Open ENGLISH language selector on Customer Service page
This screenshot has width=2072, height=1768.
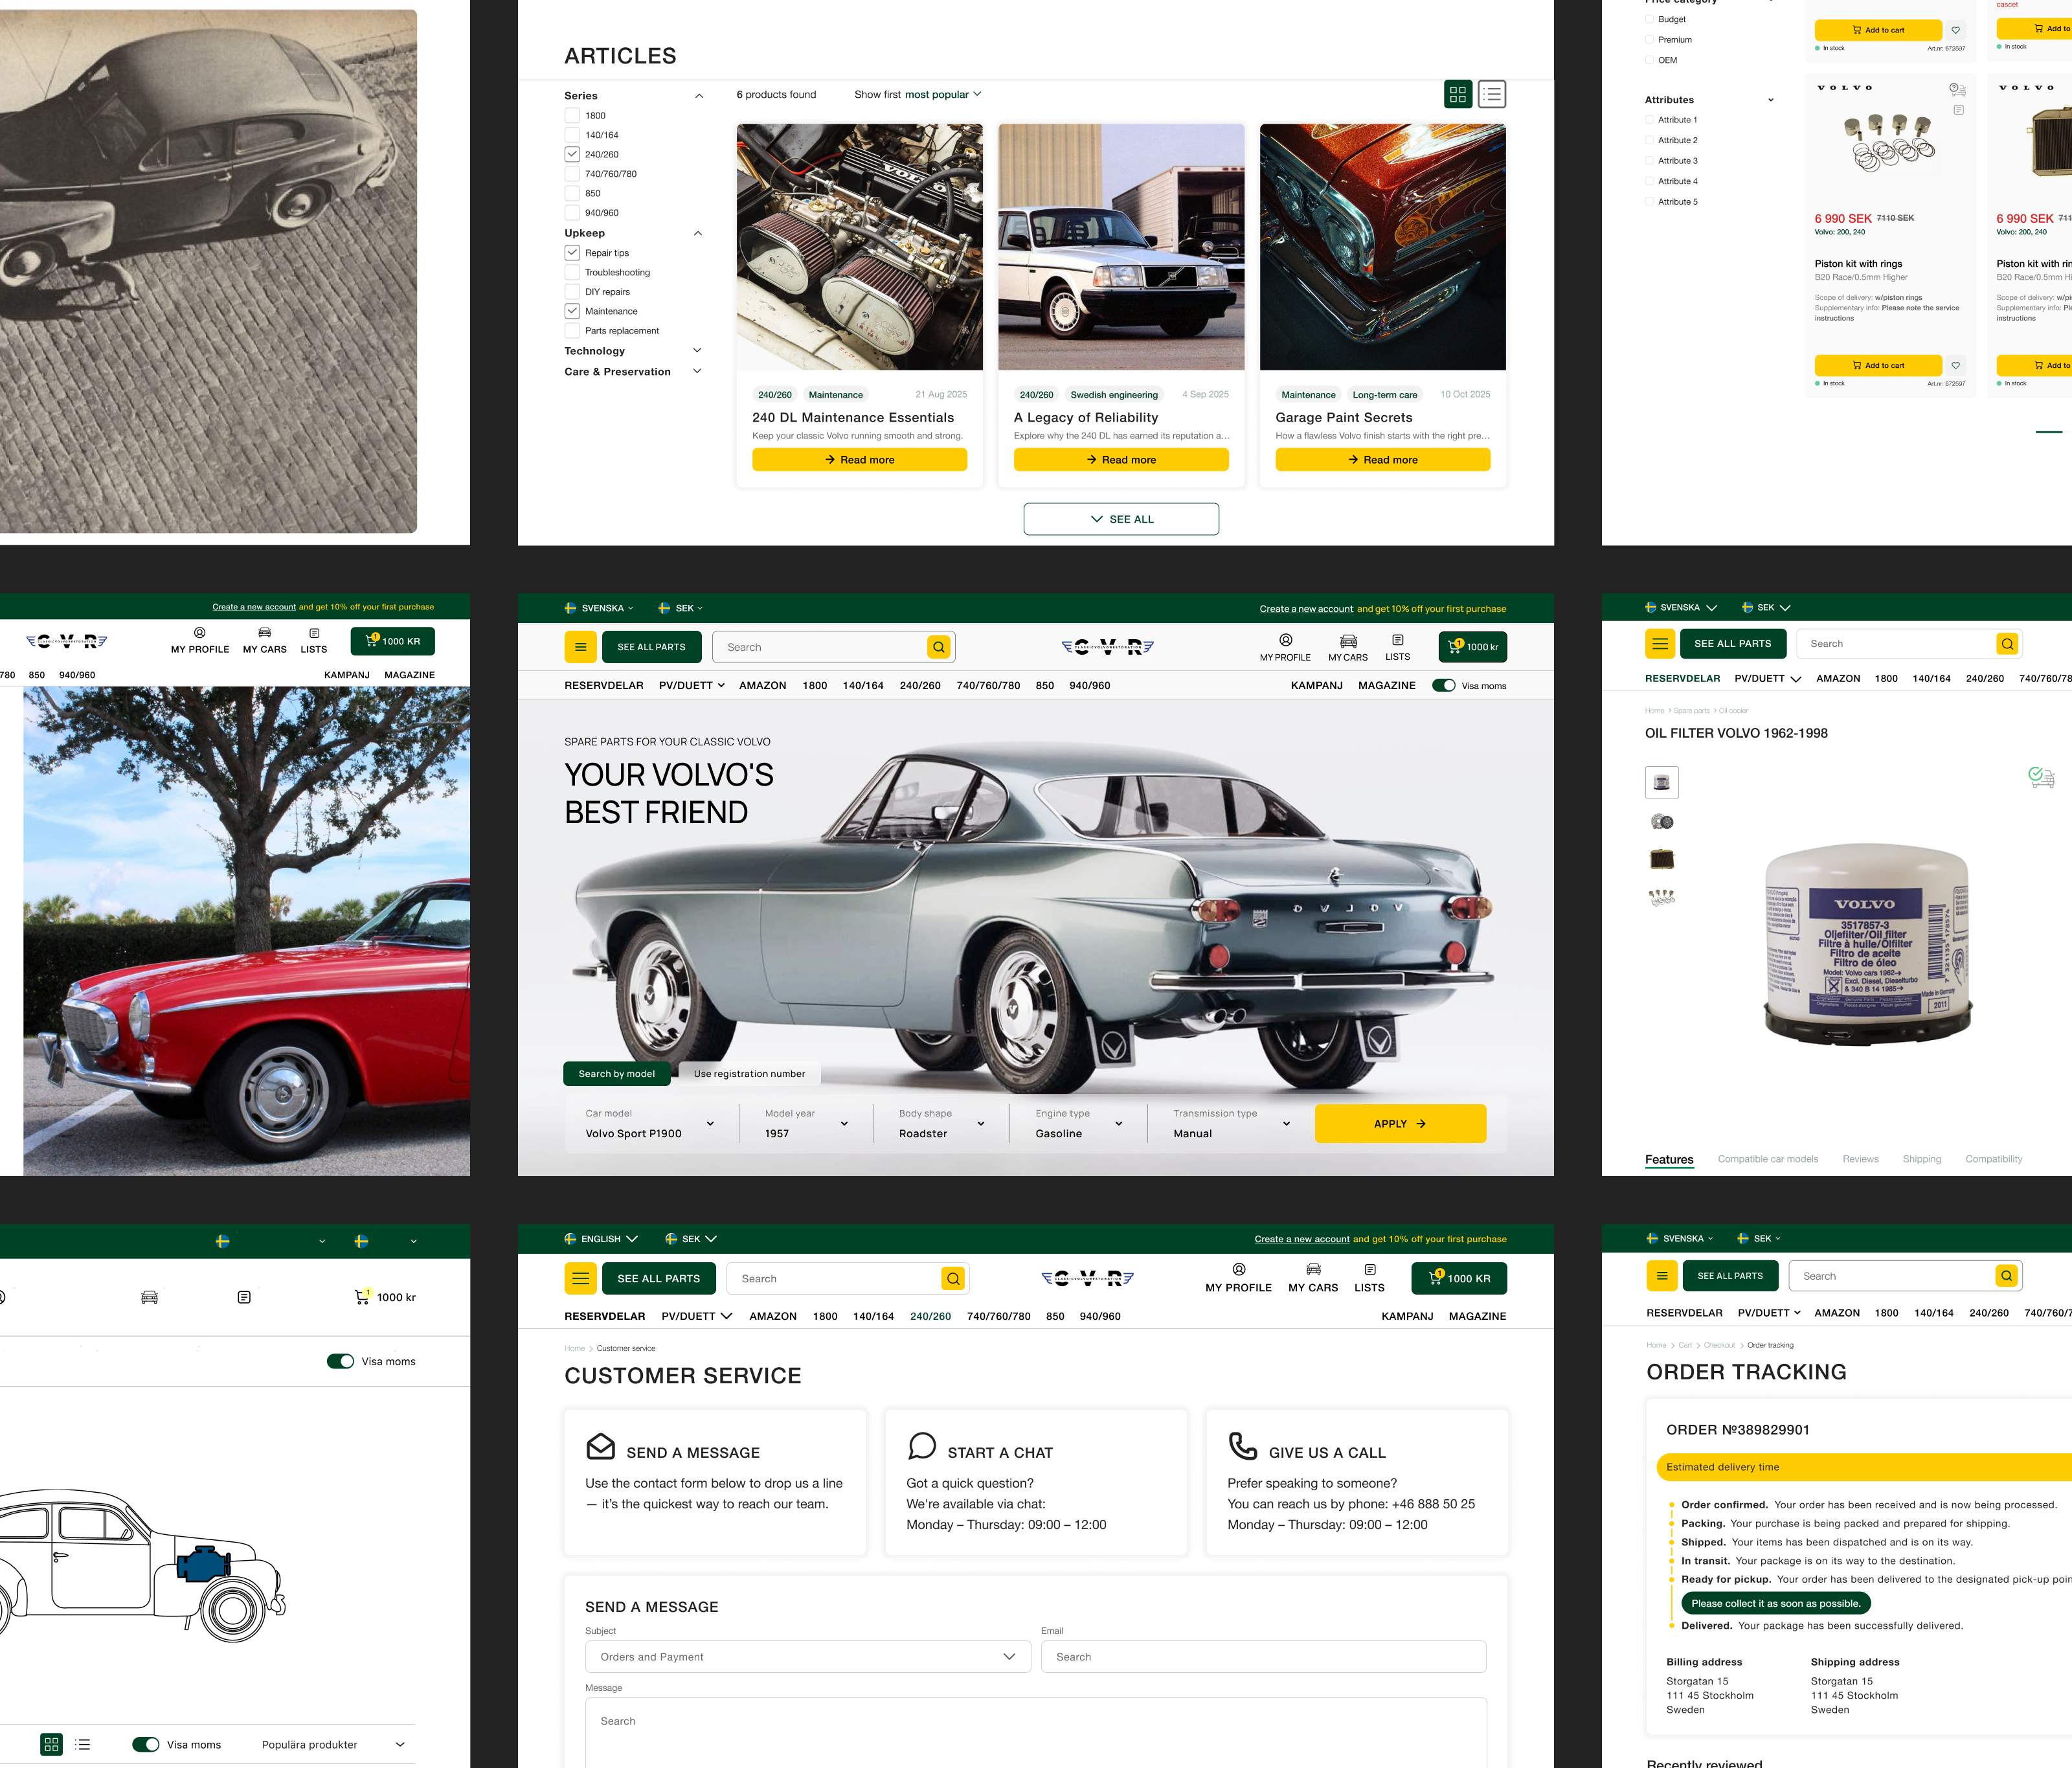click(601, 1239)
